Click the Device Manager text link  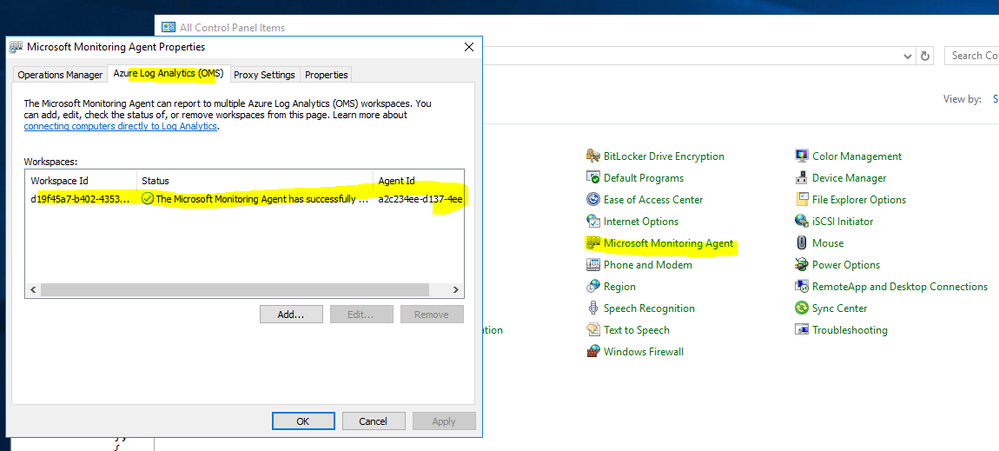point(849,178)
